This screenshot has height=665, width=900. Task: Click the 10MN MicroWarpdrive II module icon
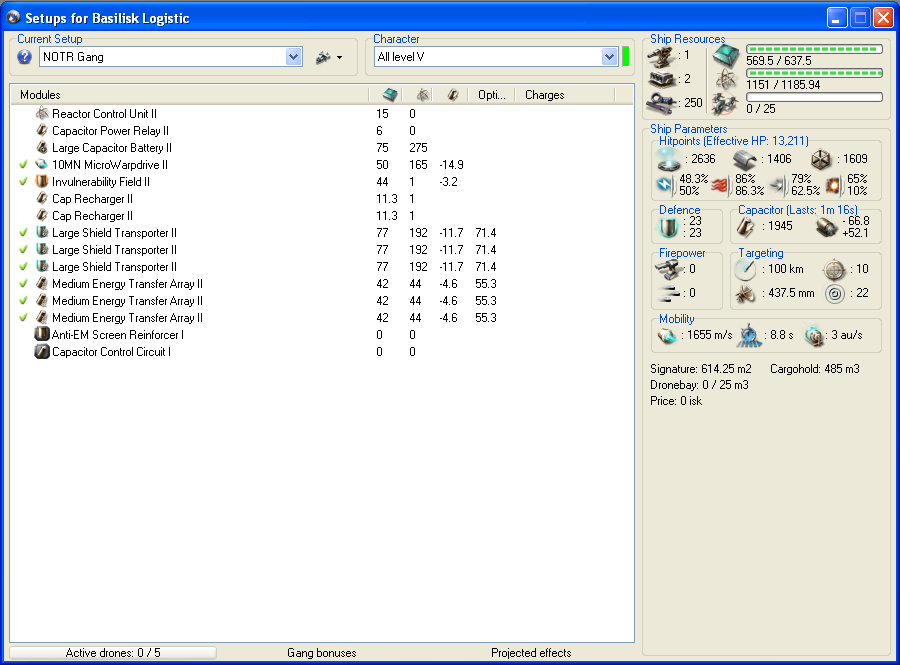click(x=42, y=165)
